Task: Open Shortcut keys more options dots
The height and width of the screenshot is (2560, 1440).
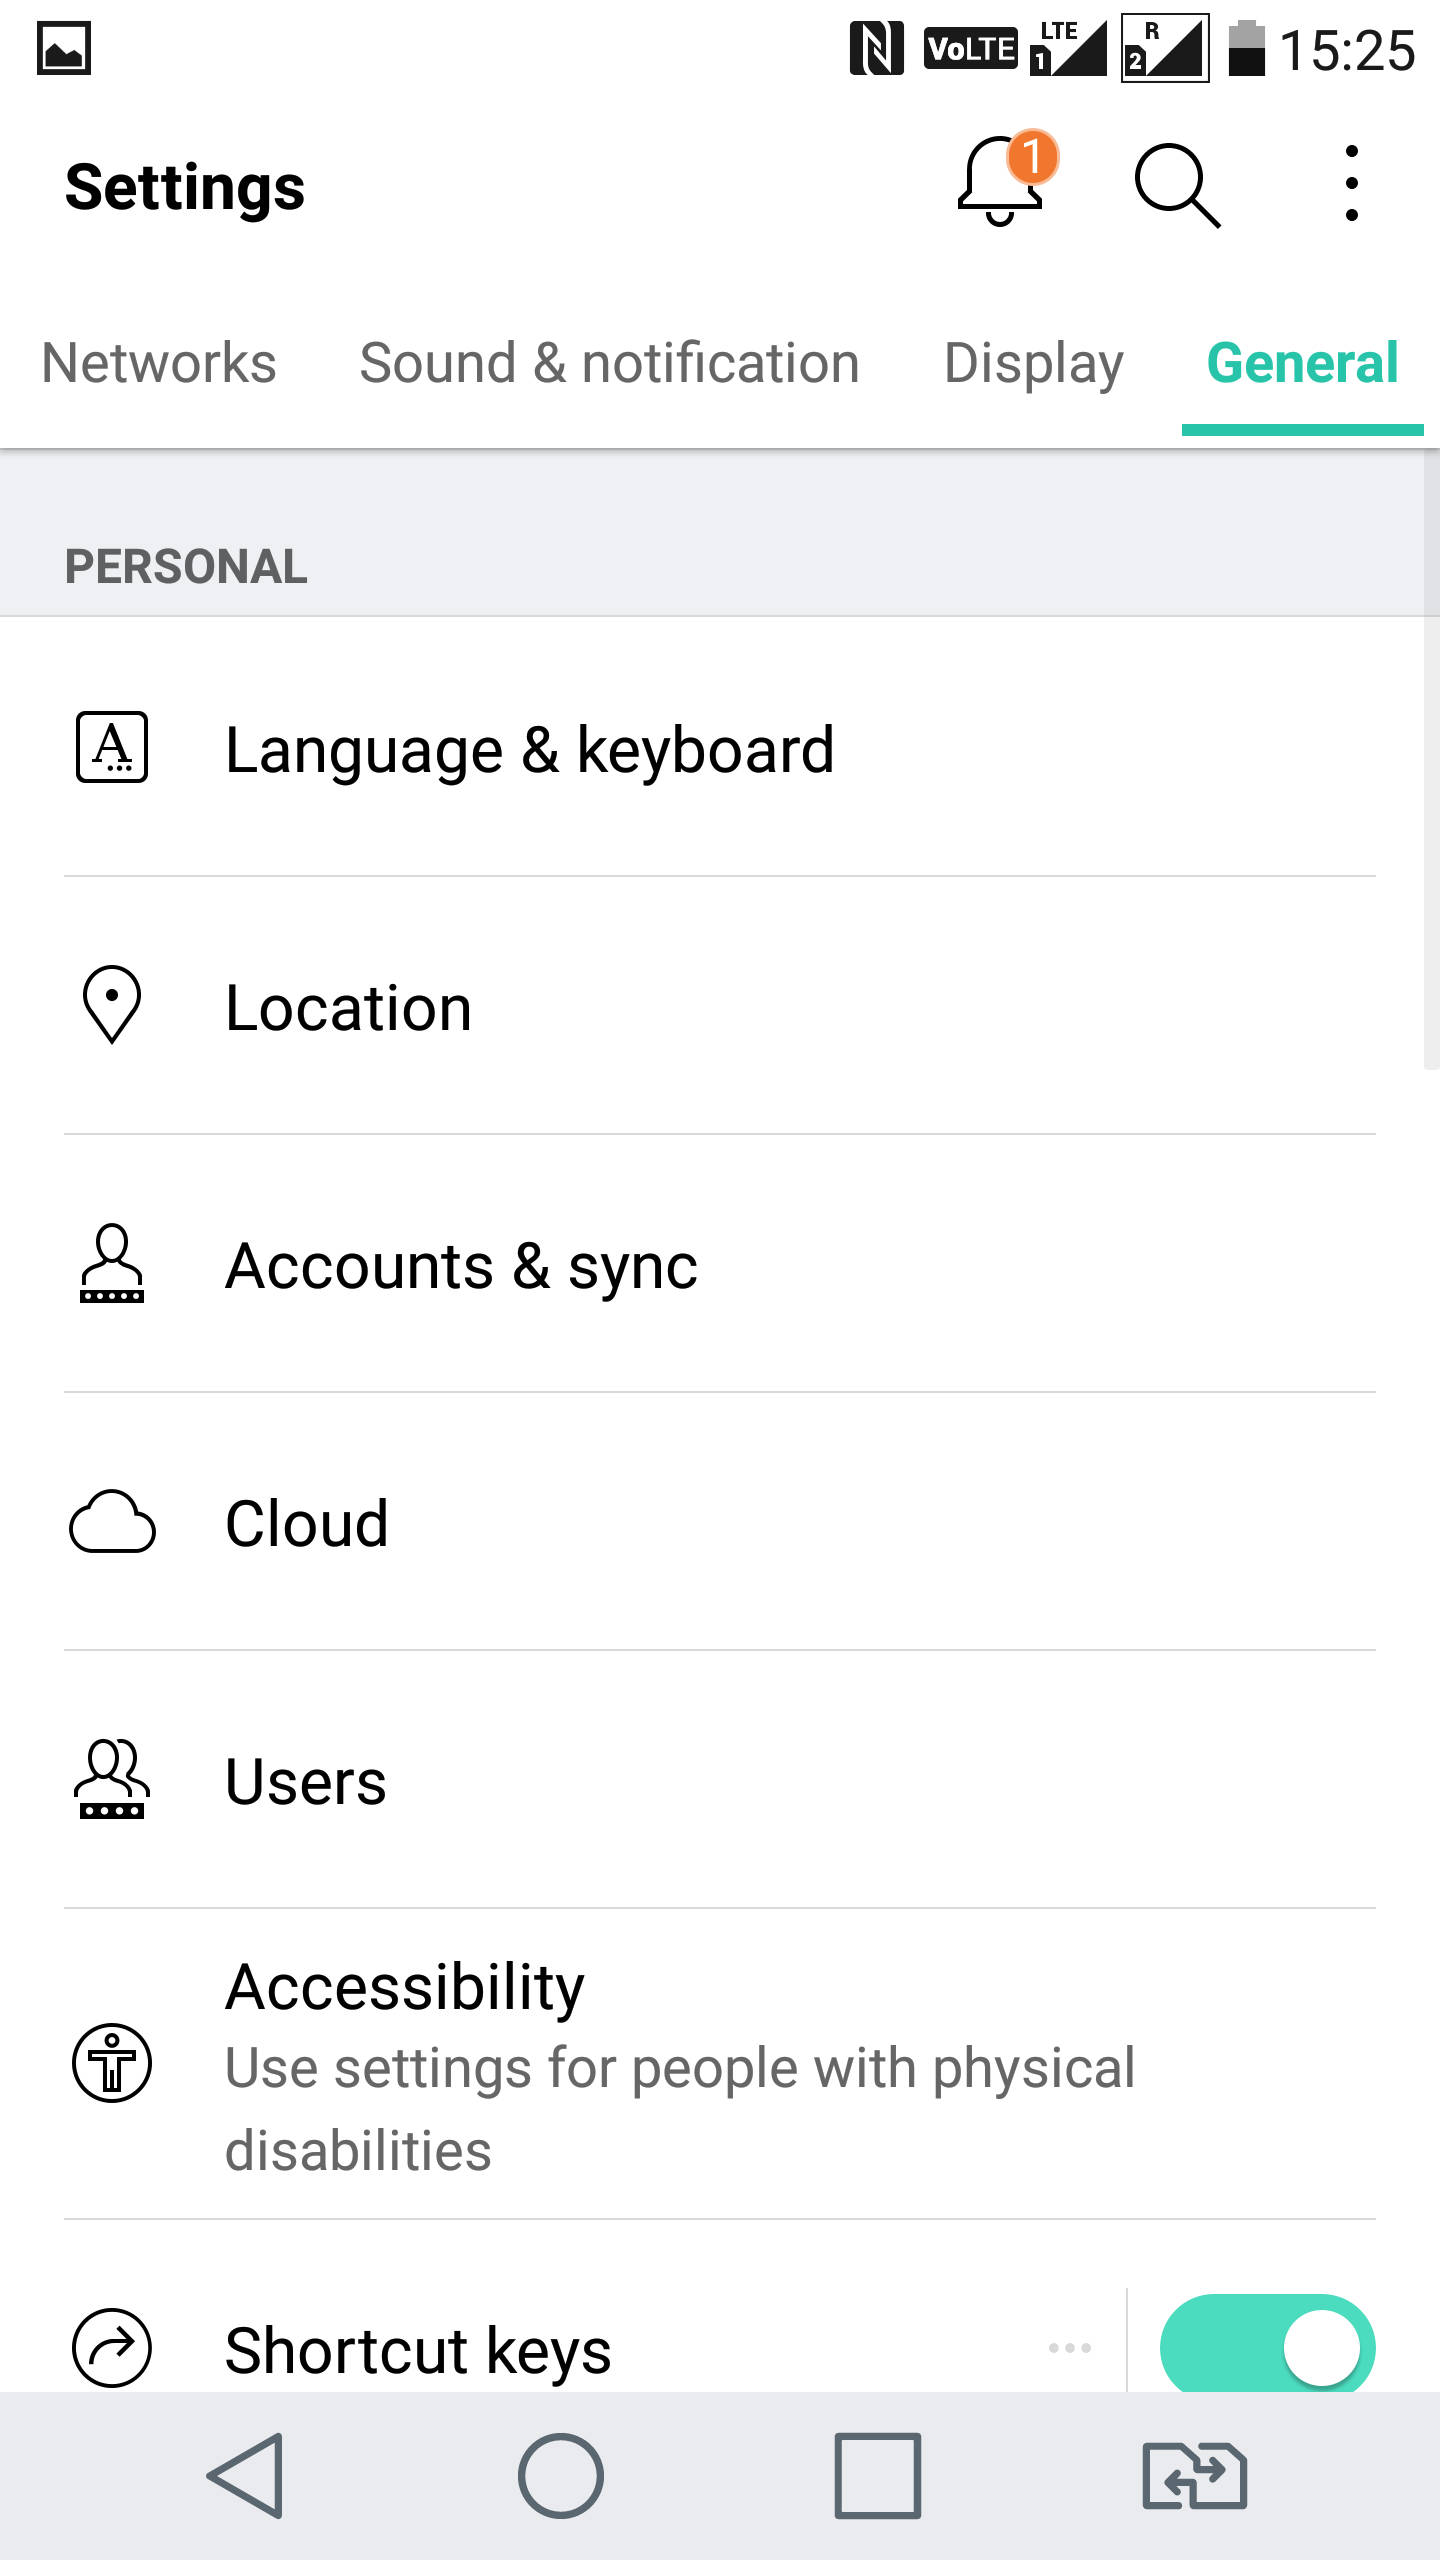Action: (x=1070, y=2347)
